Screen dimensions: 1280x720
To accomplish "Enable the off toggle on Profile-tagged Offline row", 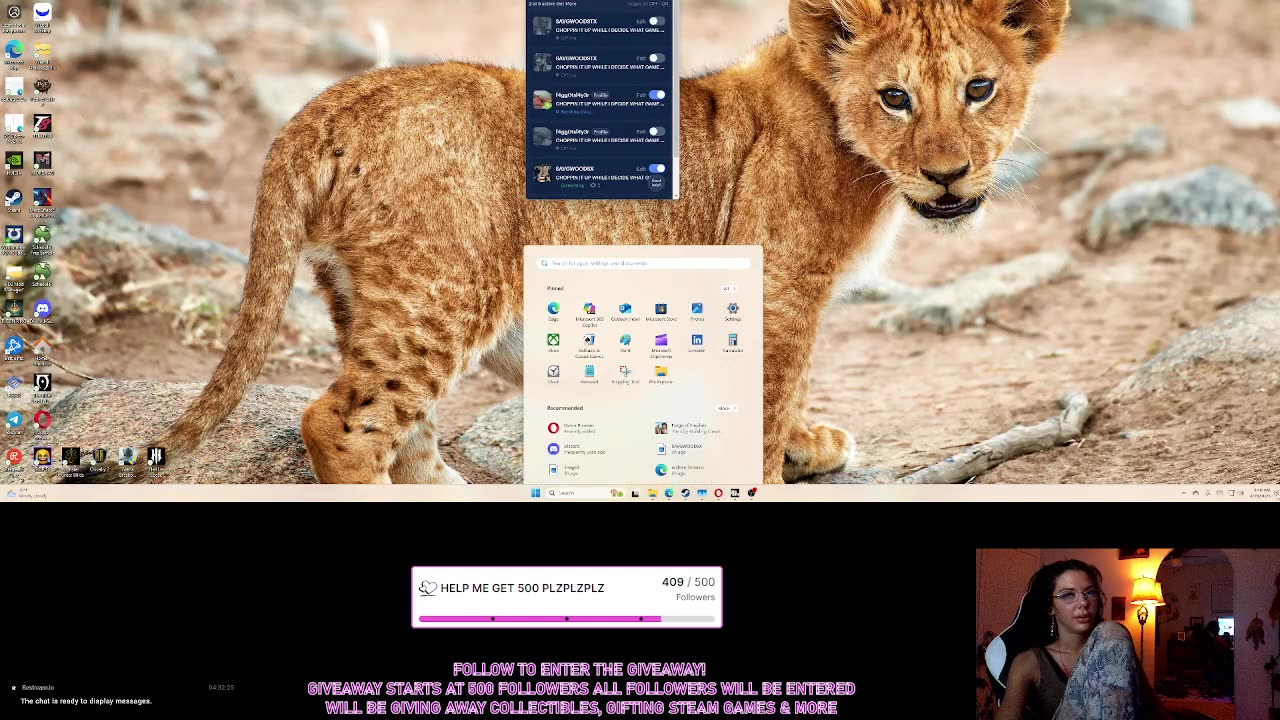I will (x=656, y=131).
